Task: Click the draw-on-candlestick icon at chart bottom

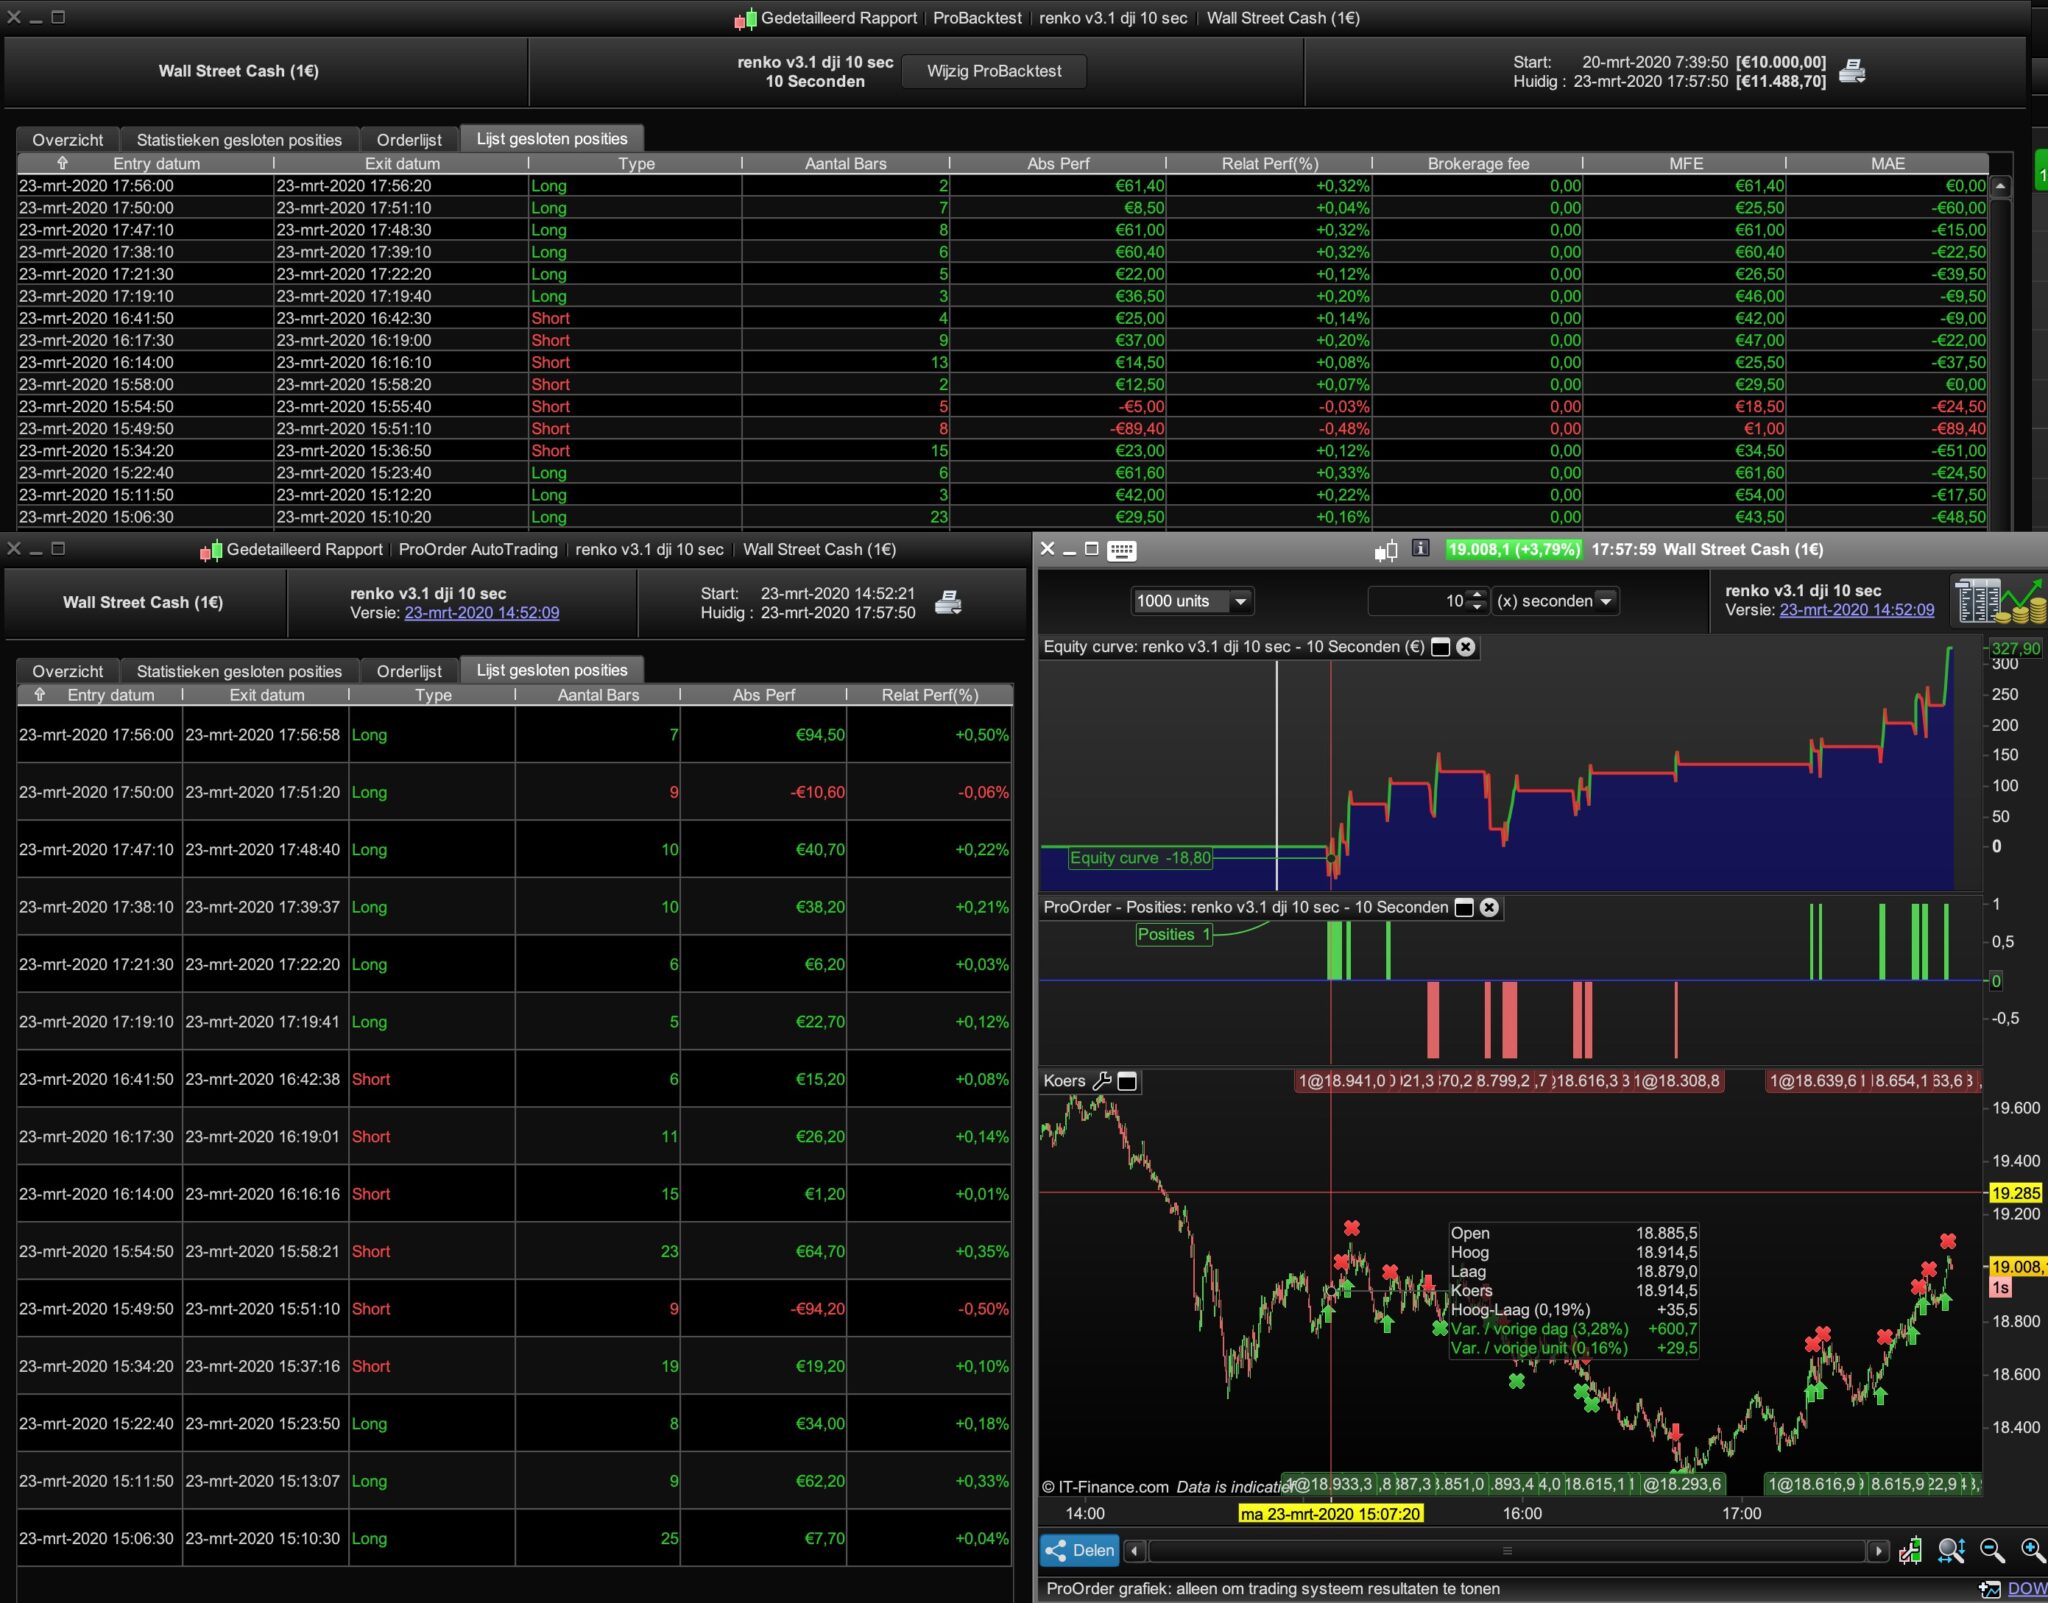Action: [x=1910, y=1550]
